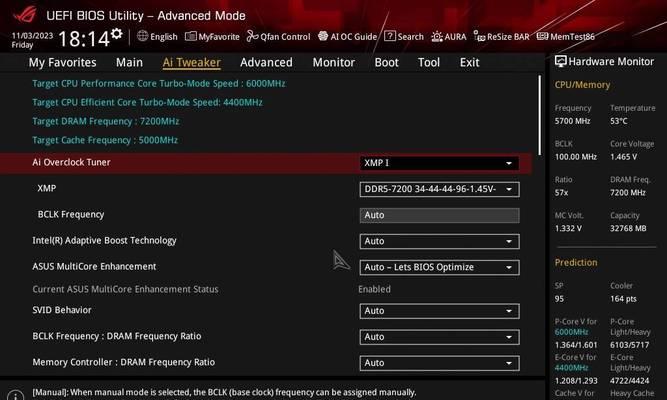667x400 pixels.
Task: Click the SVID Behavior label
Action: [62, 310]
